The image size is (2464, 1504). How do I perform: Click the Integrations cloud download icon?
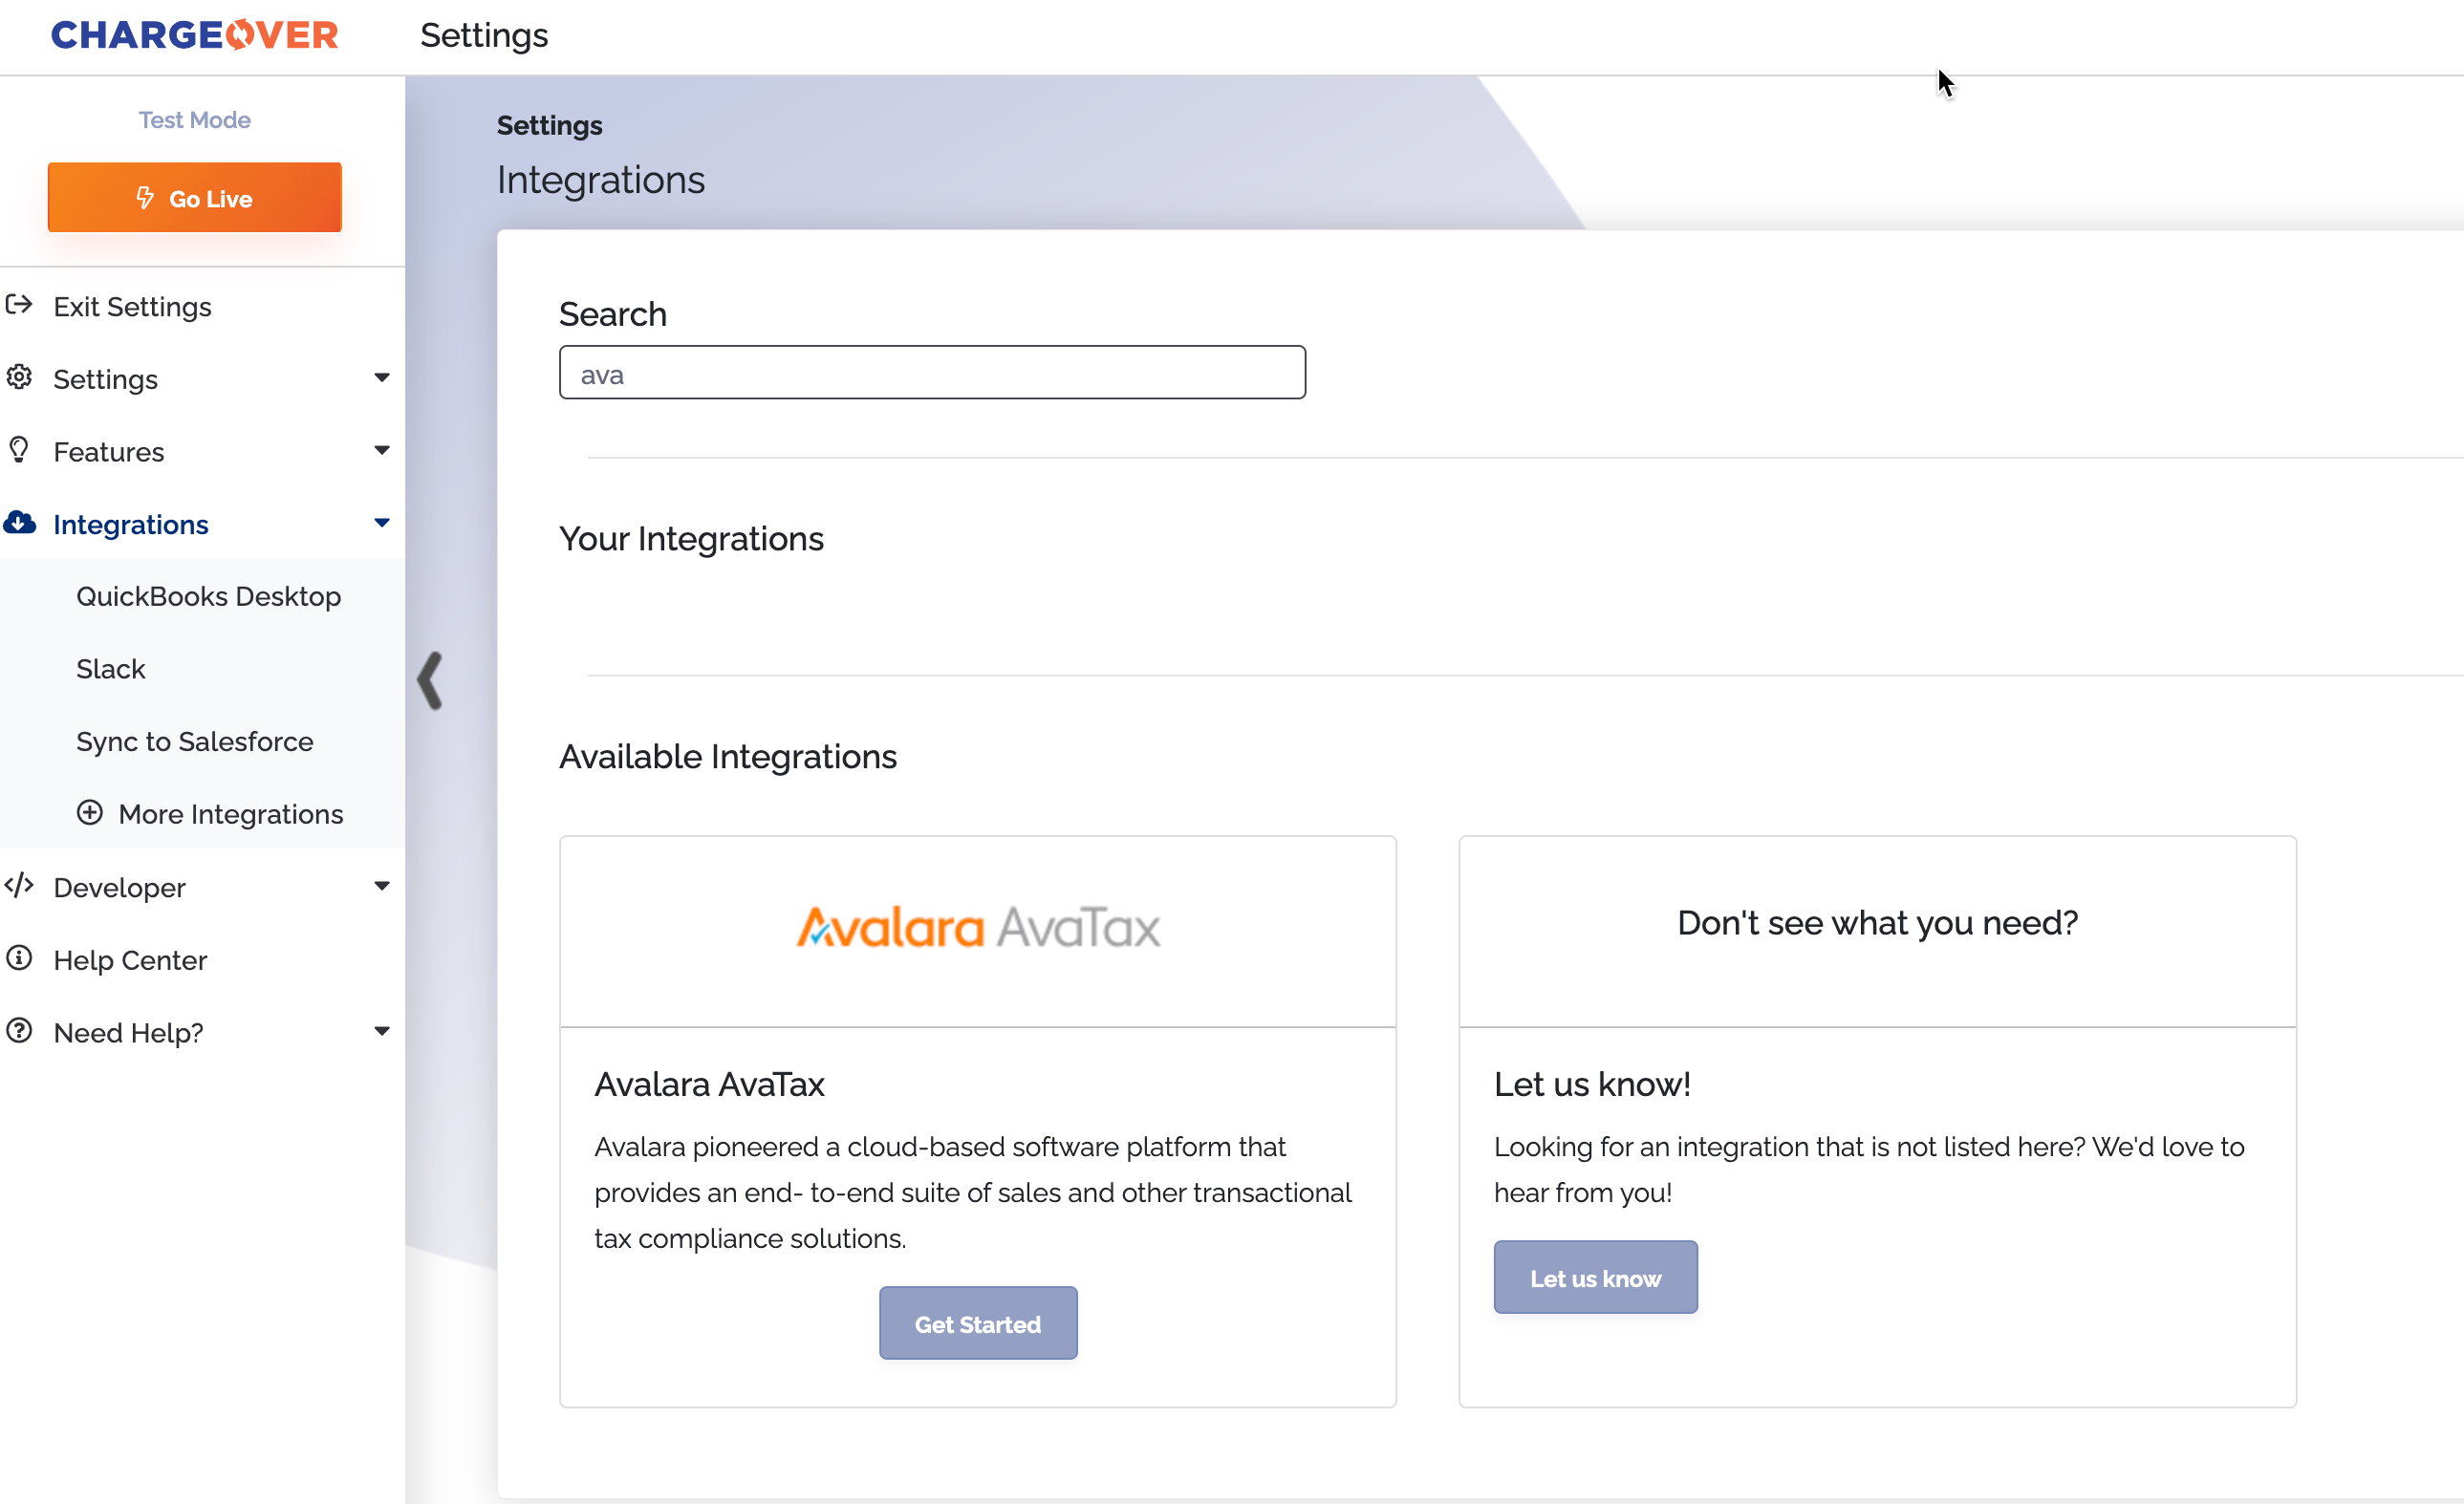(x=19, y=523)
